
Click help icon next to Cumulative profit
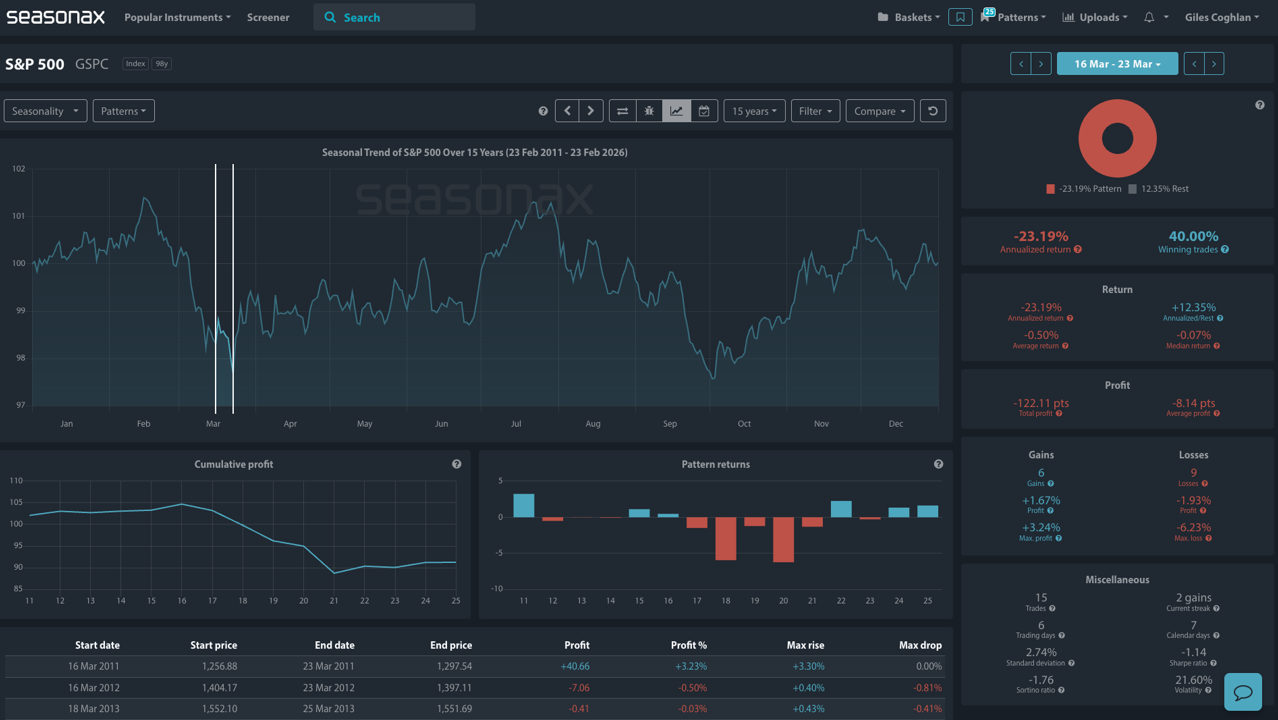click(x=456, y=464)
